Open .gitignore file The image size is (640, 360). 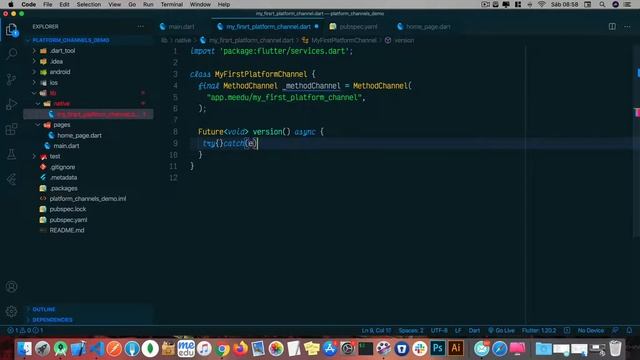[x=62, y=167]
